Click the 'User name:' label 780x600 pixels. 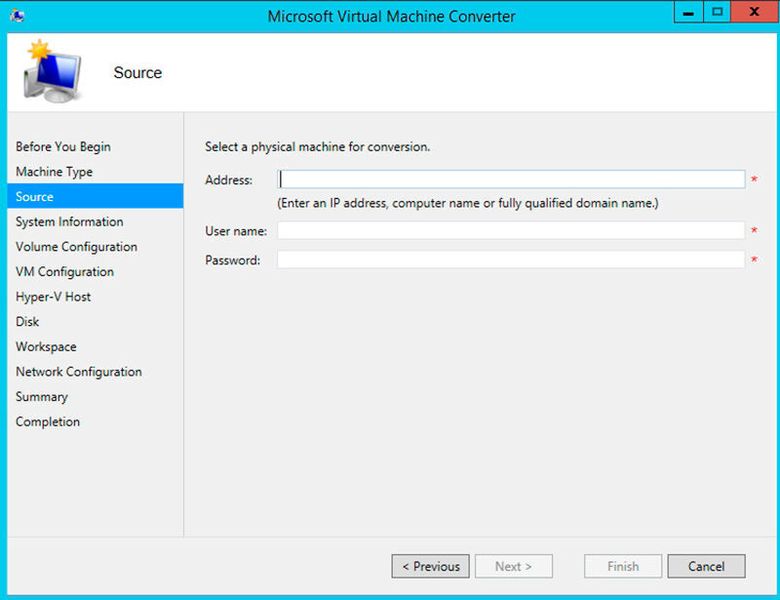pos(236,231)
